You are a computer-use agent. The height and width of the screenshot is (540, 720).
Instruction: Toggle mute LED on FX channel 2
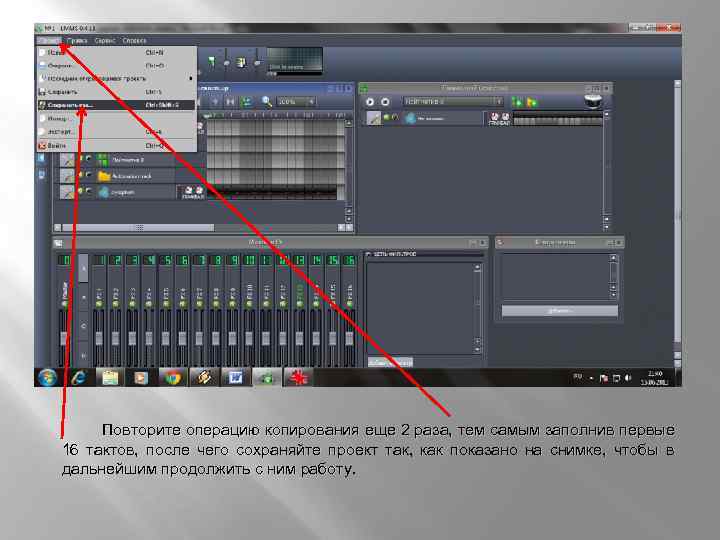click(x=116, y=304)
